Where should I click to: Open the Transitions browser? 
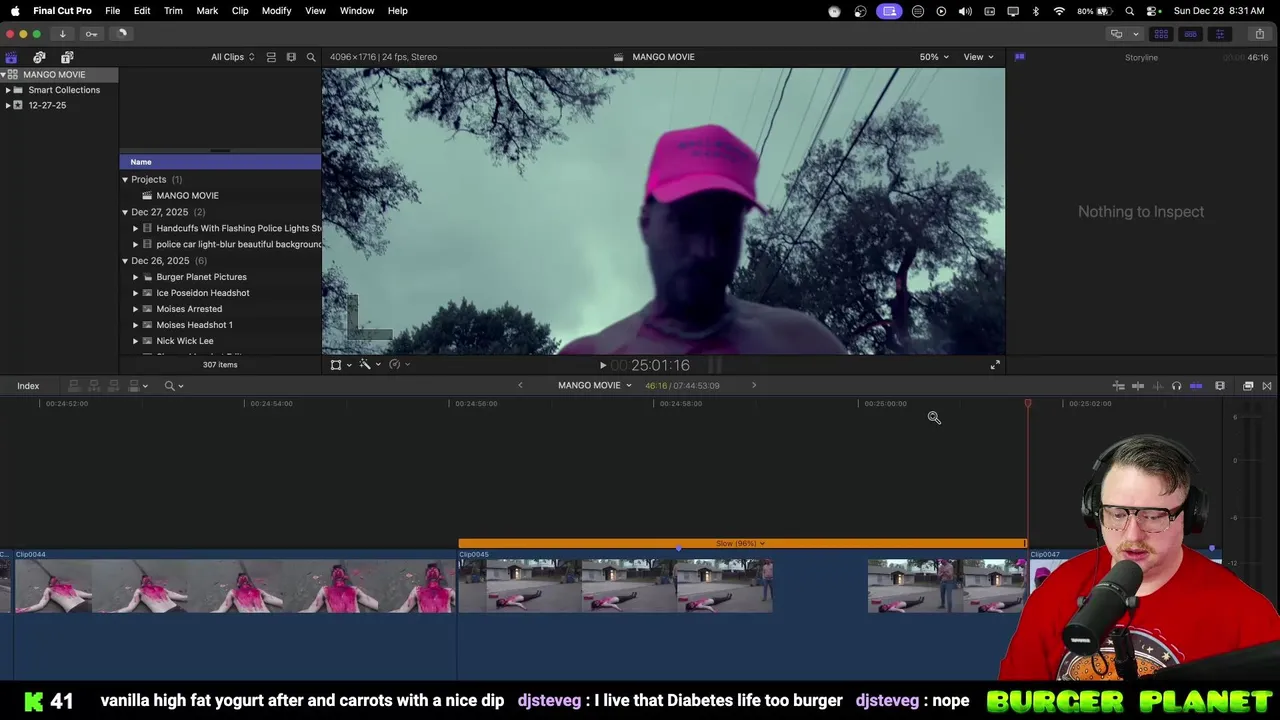click(x=1267, y=386)
